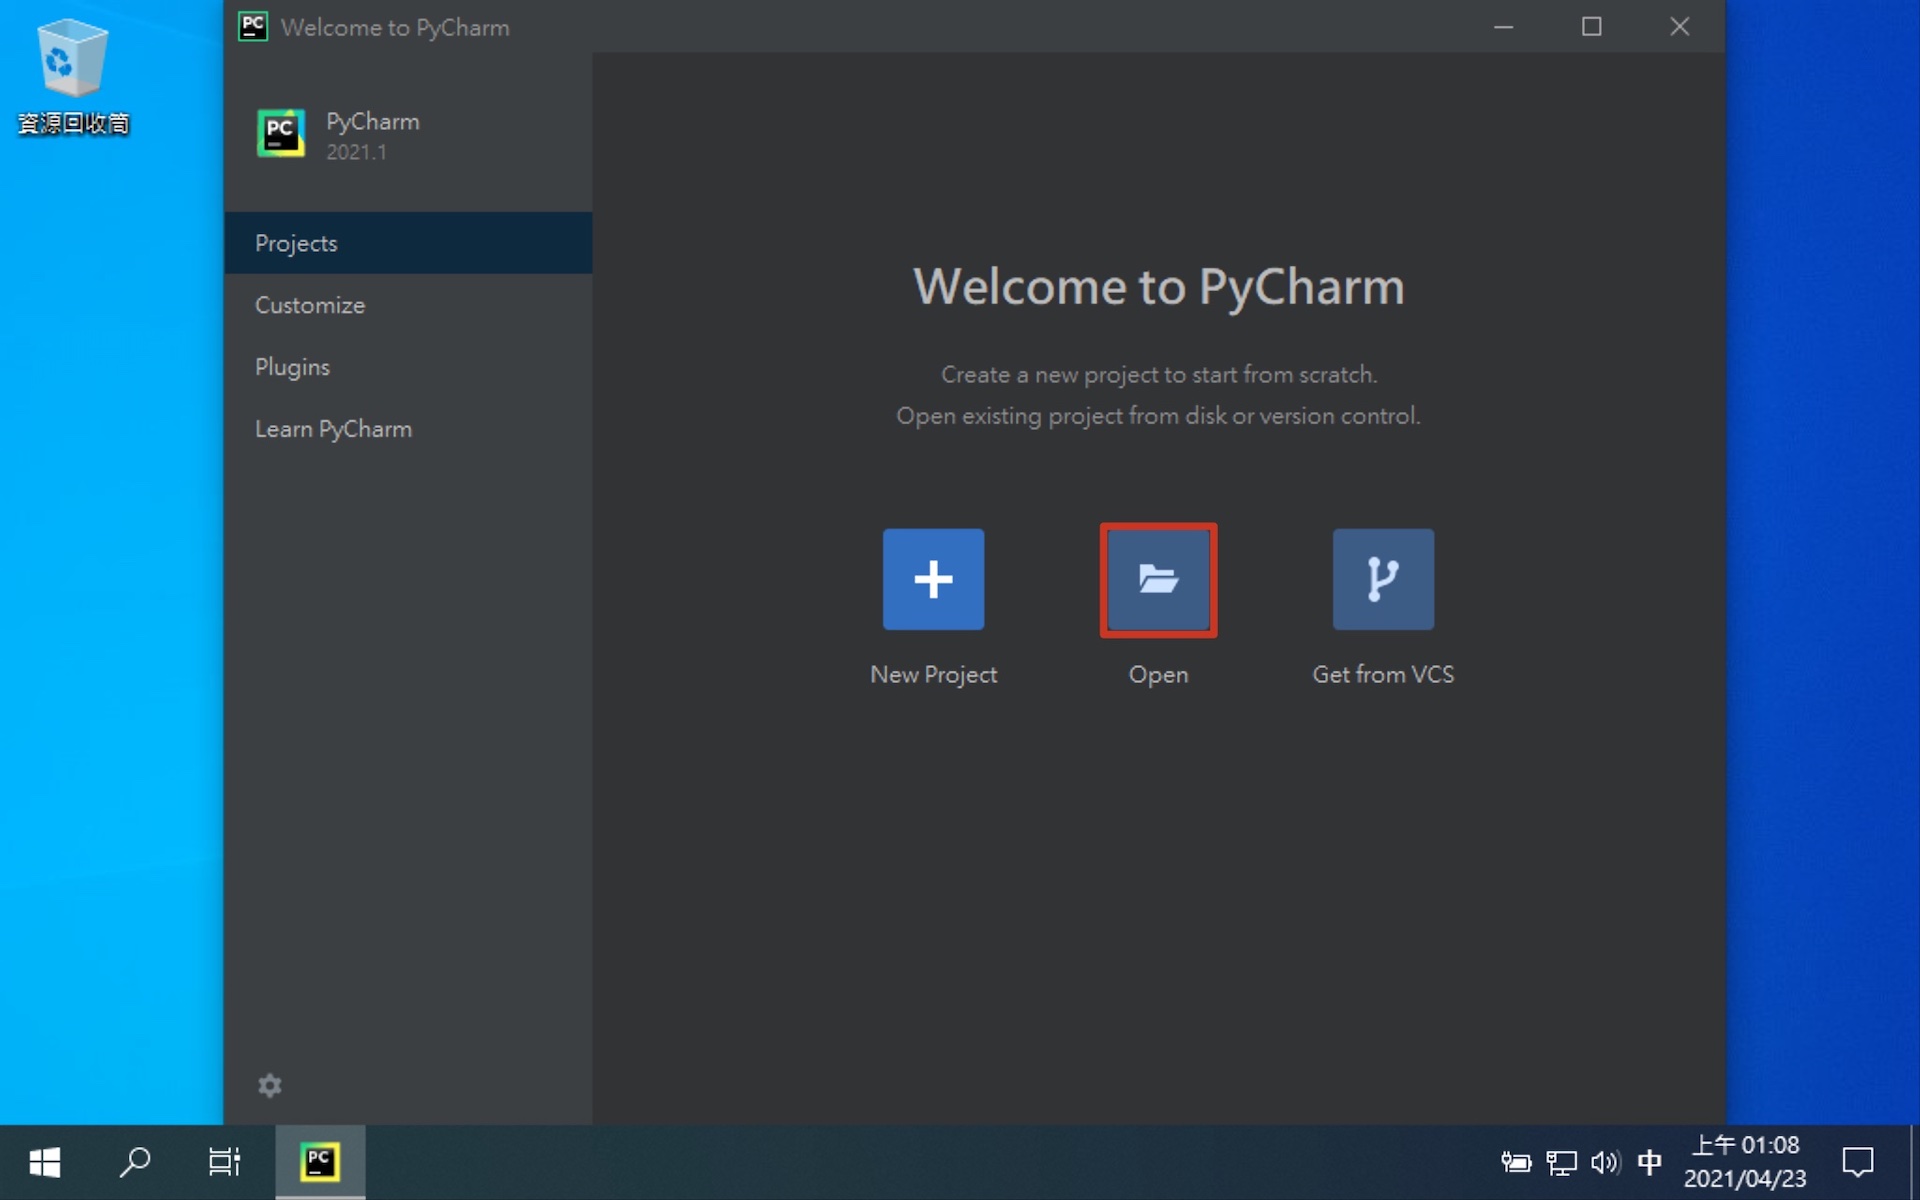Click the New Project label
Image resolution: width=1920 pixels, height=1200 pixels.
(933, 675)
